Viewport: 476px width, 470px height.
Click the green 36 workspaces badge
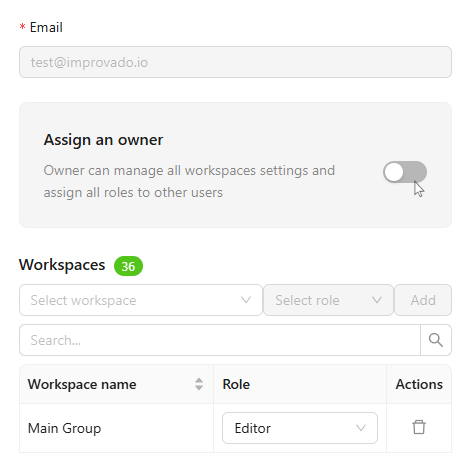coord(128,266)
